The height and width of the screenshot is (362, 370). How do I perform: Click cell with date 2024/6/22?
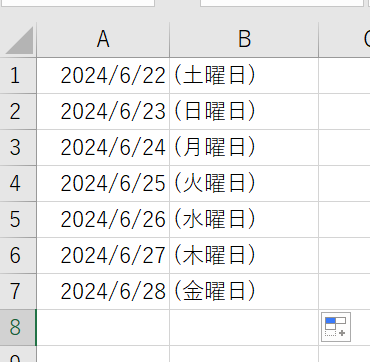(103, 76)
